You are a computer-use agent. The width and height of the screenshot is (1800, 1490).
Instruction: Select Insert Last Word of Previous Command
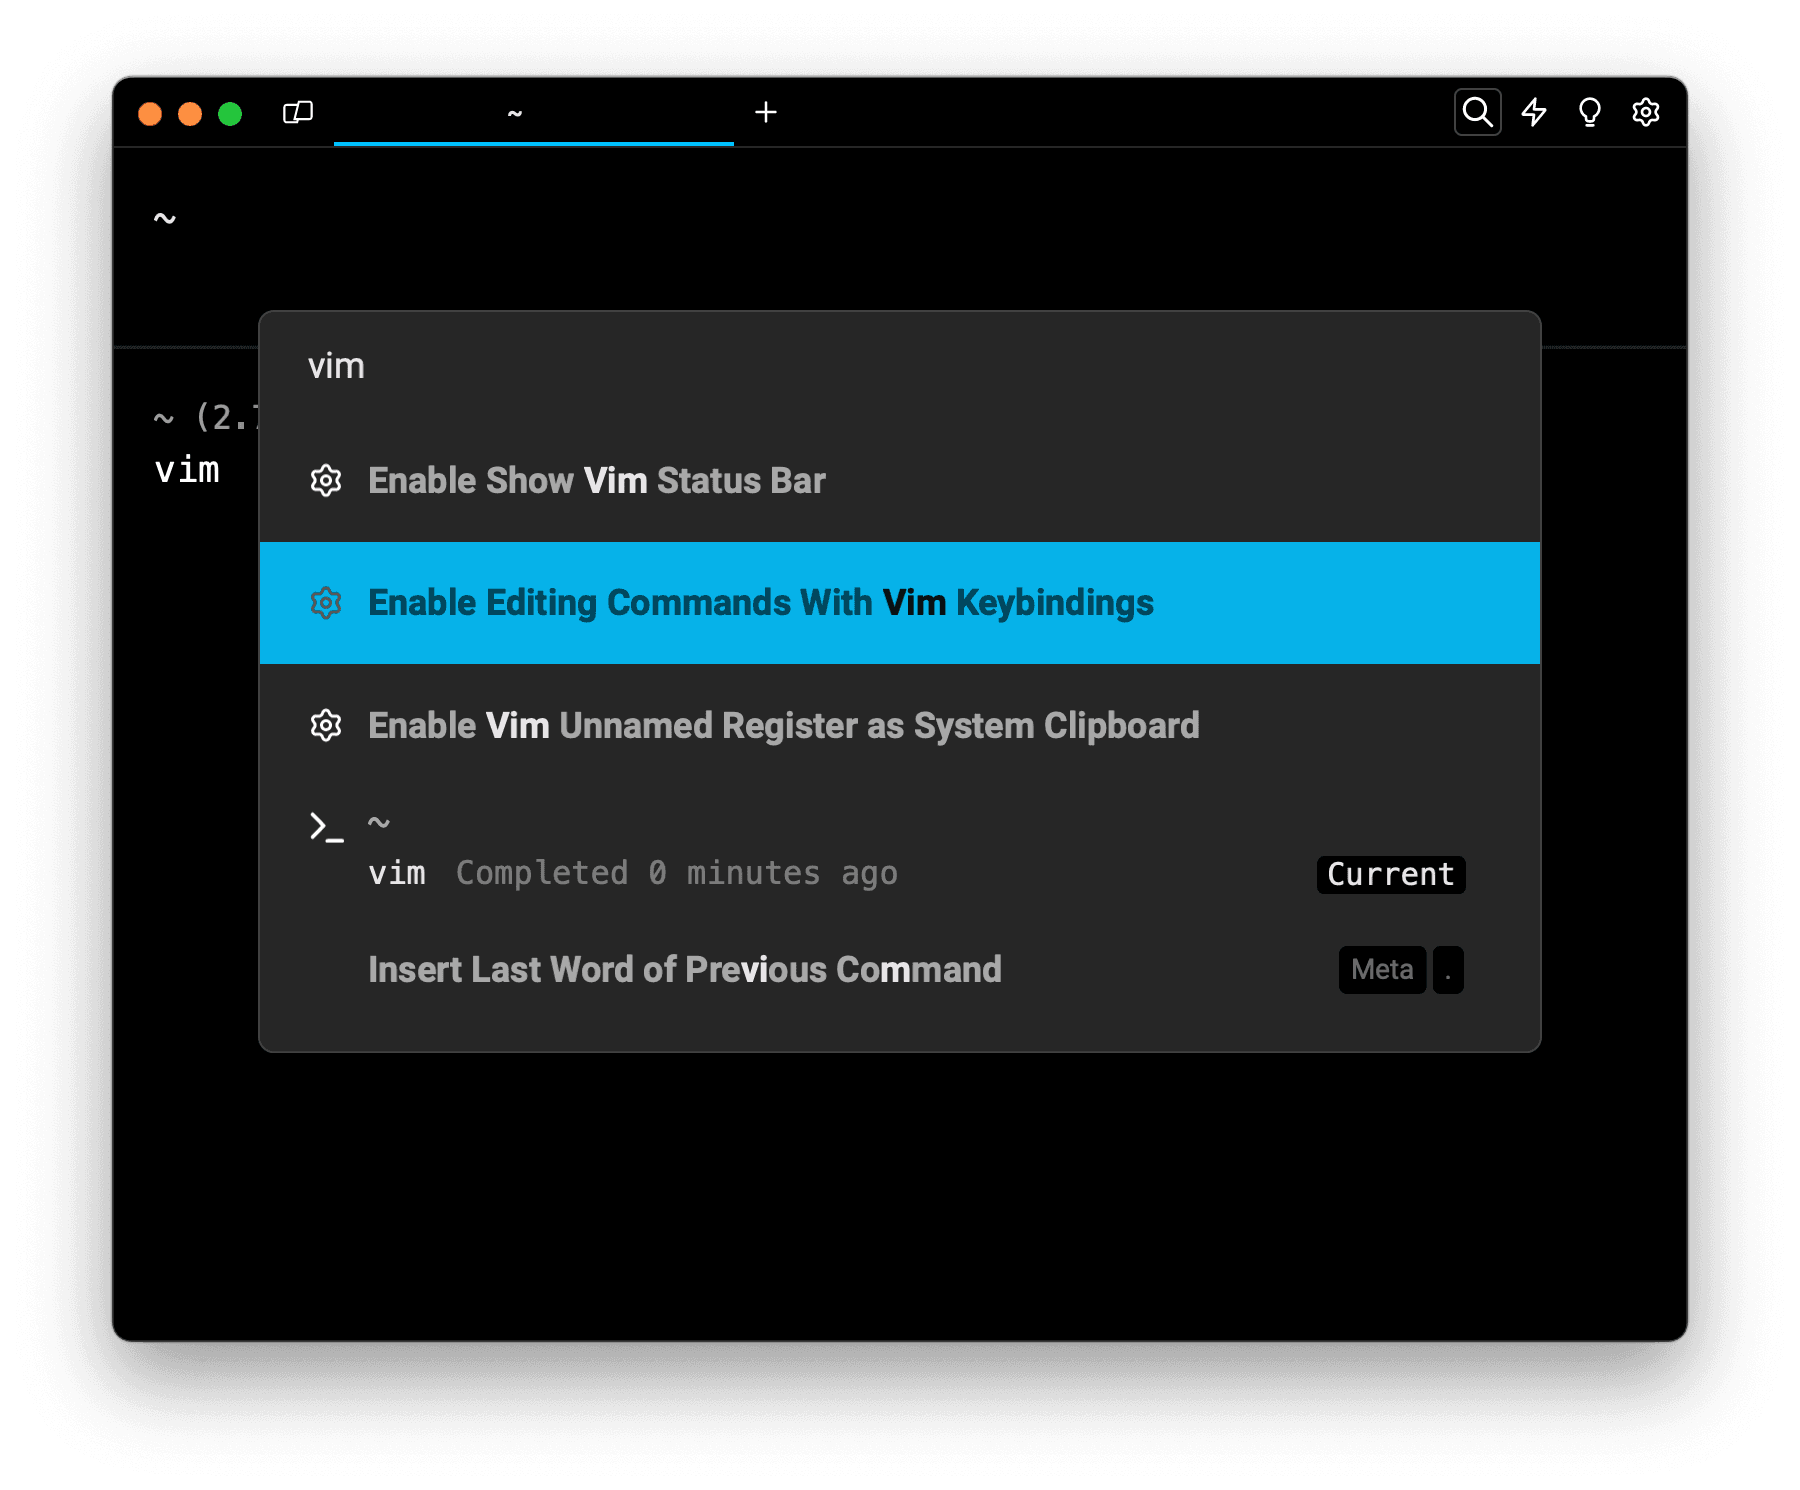[x=684, y=970]
